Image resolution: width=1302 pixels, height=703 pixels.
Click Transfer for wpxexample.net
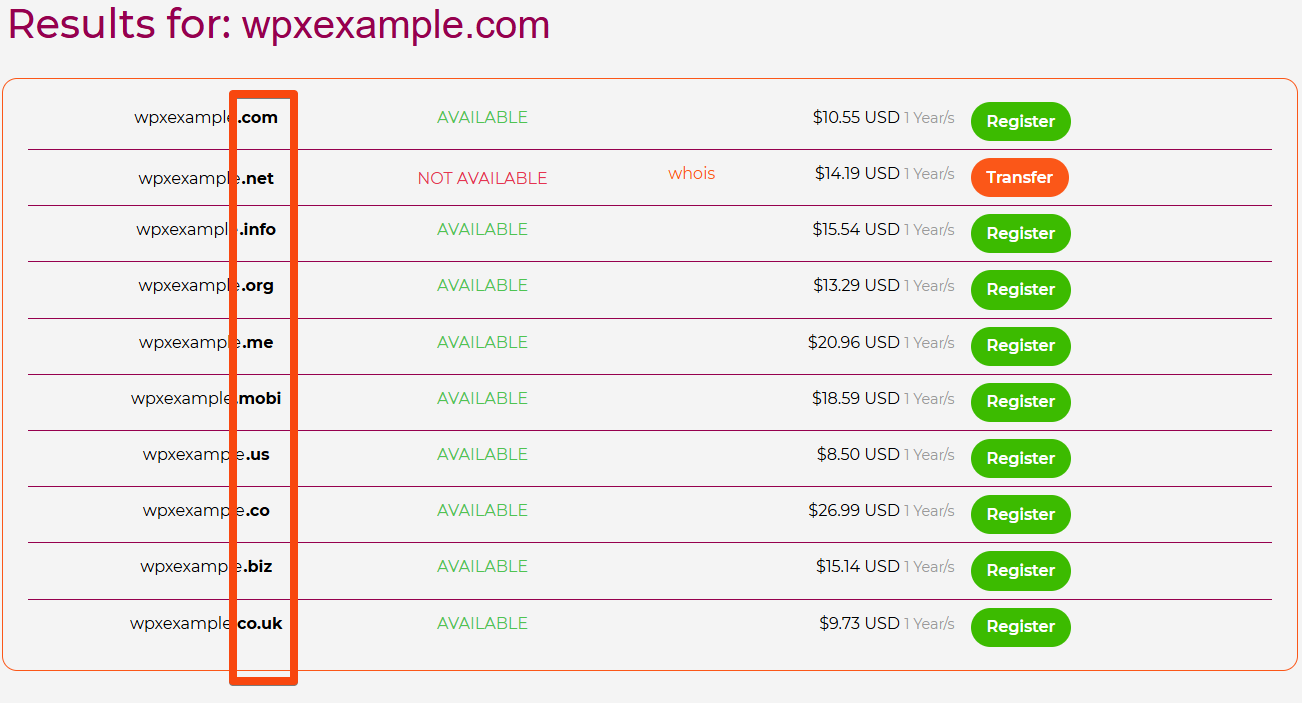[1019, 177]
